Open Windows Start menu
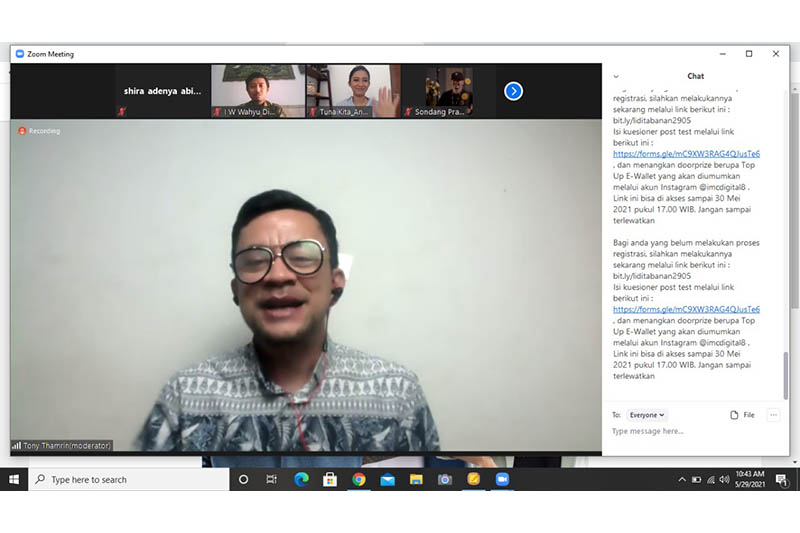 coord(14,479)
